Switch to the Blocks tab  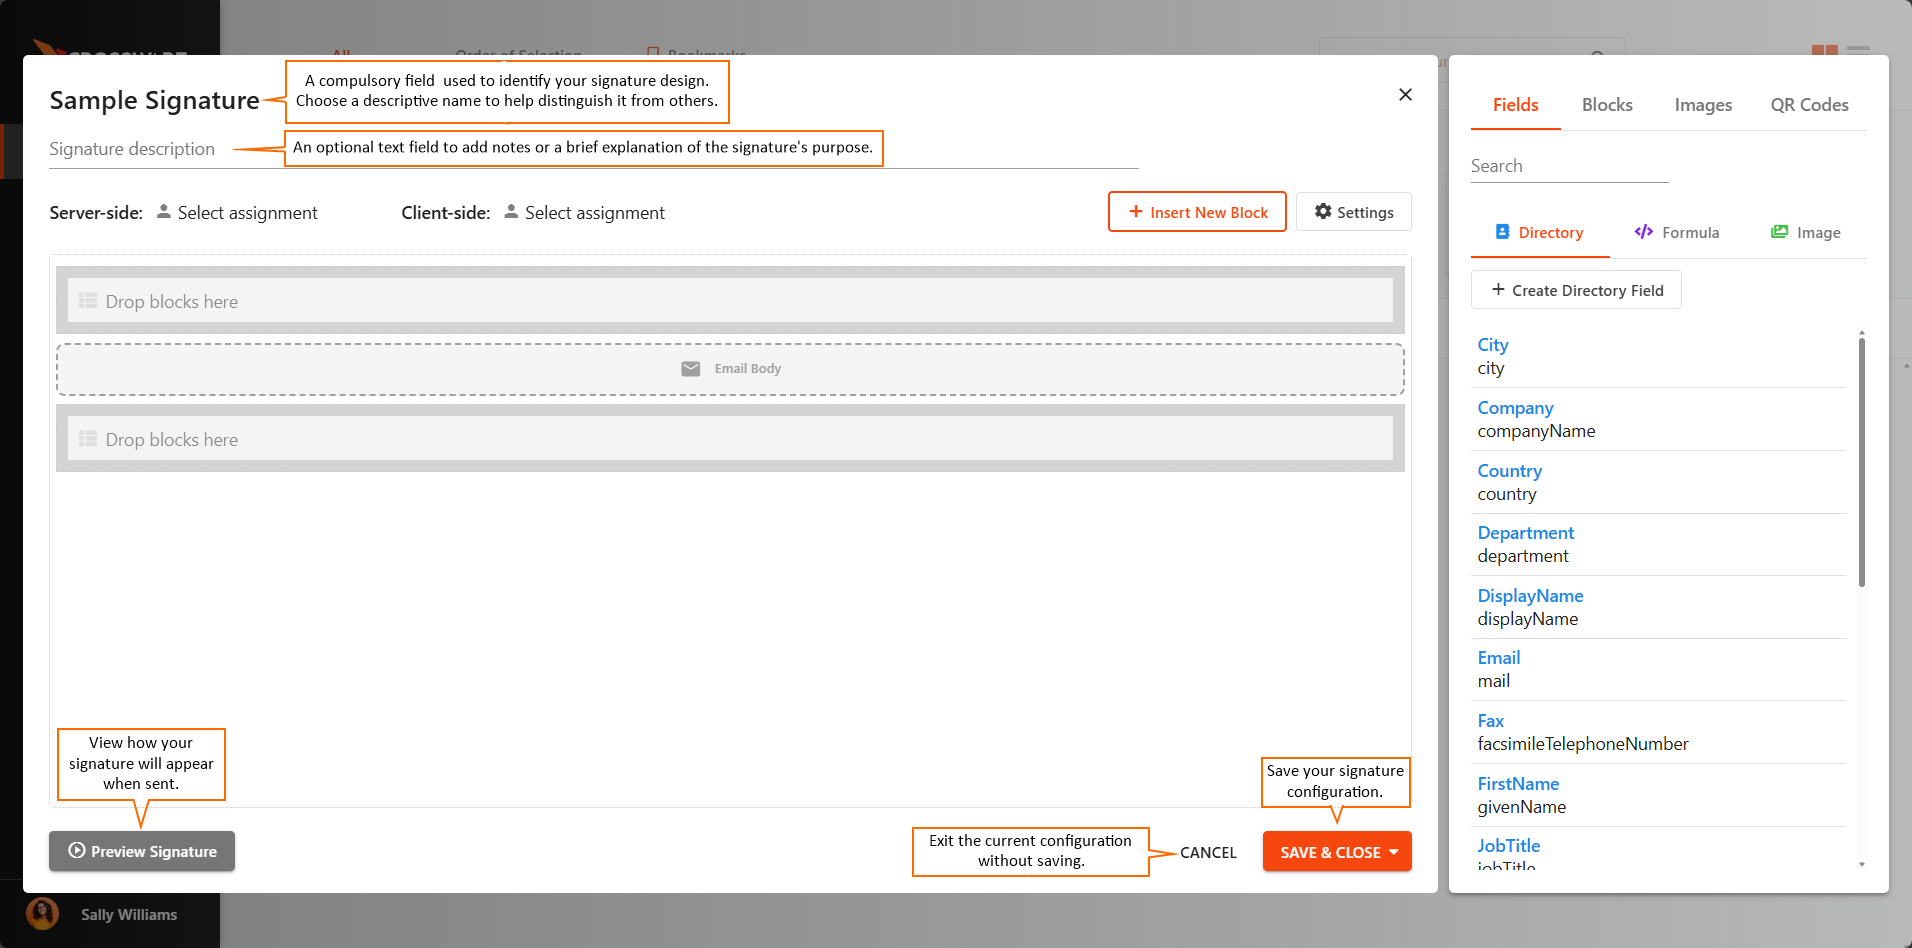pos(1607,104)
